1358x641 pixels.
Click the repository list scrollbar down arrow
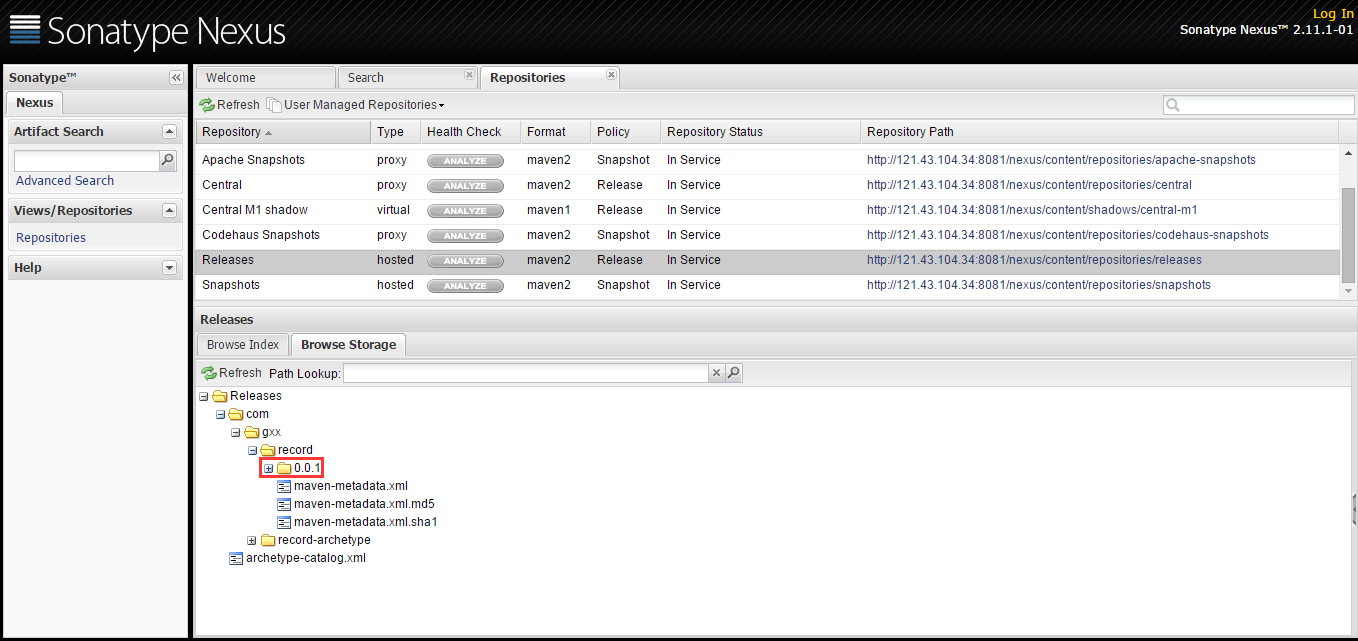tap(1349, 291)
